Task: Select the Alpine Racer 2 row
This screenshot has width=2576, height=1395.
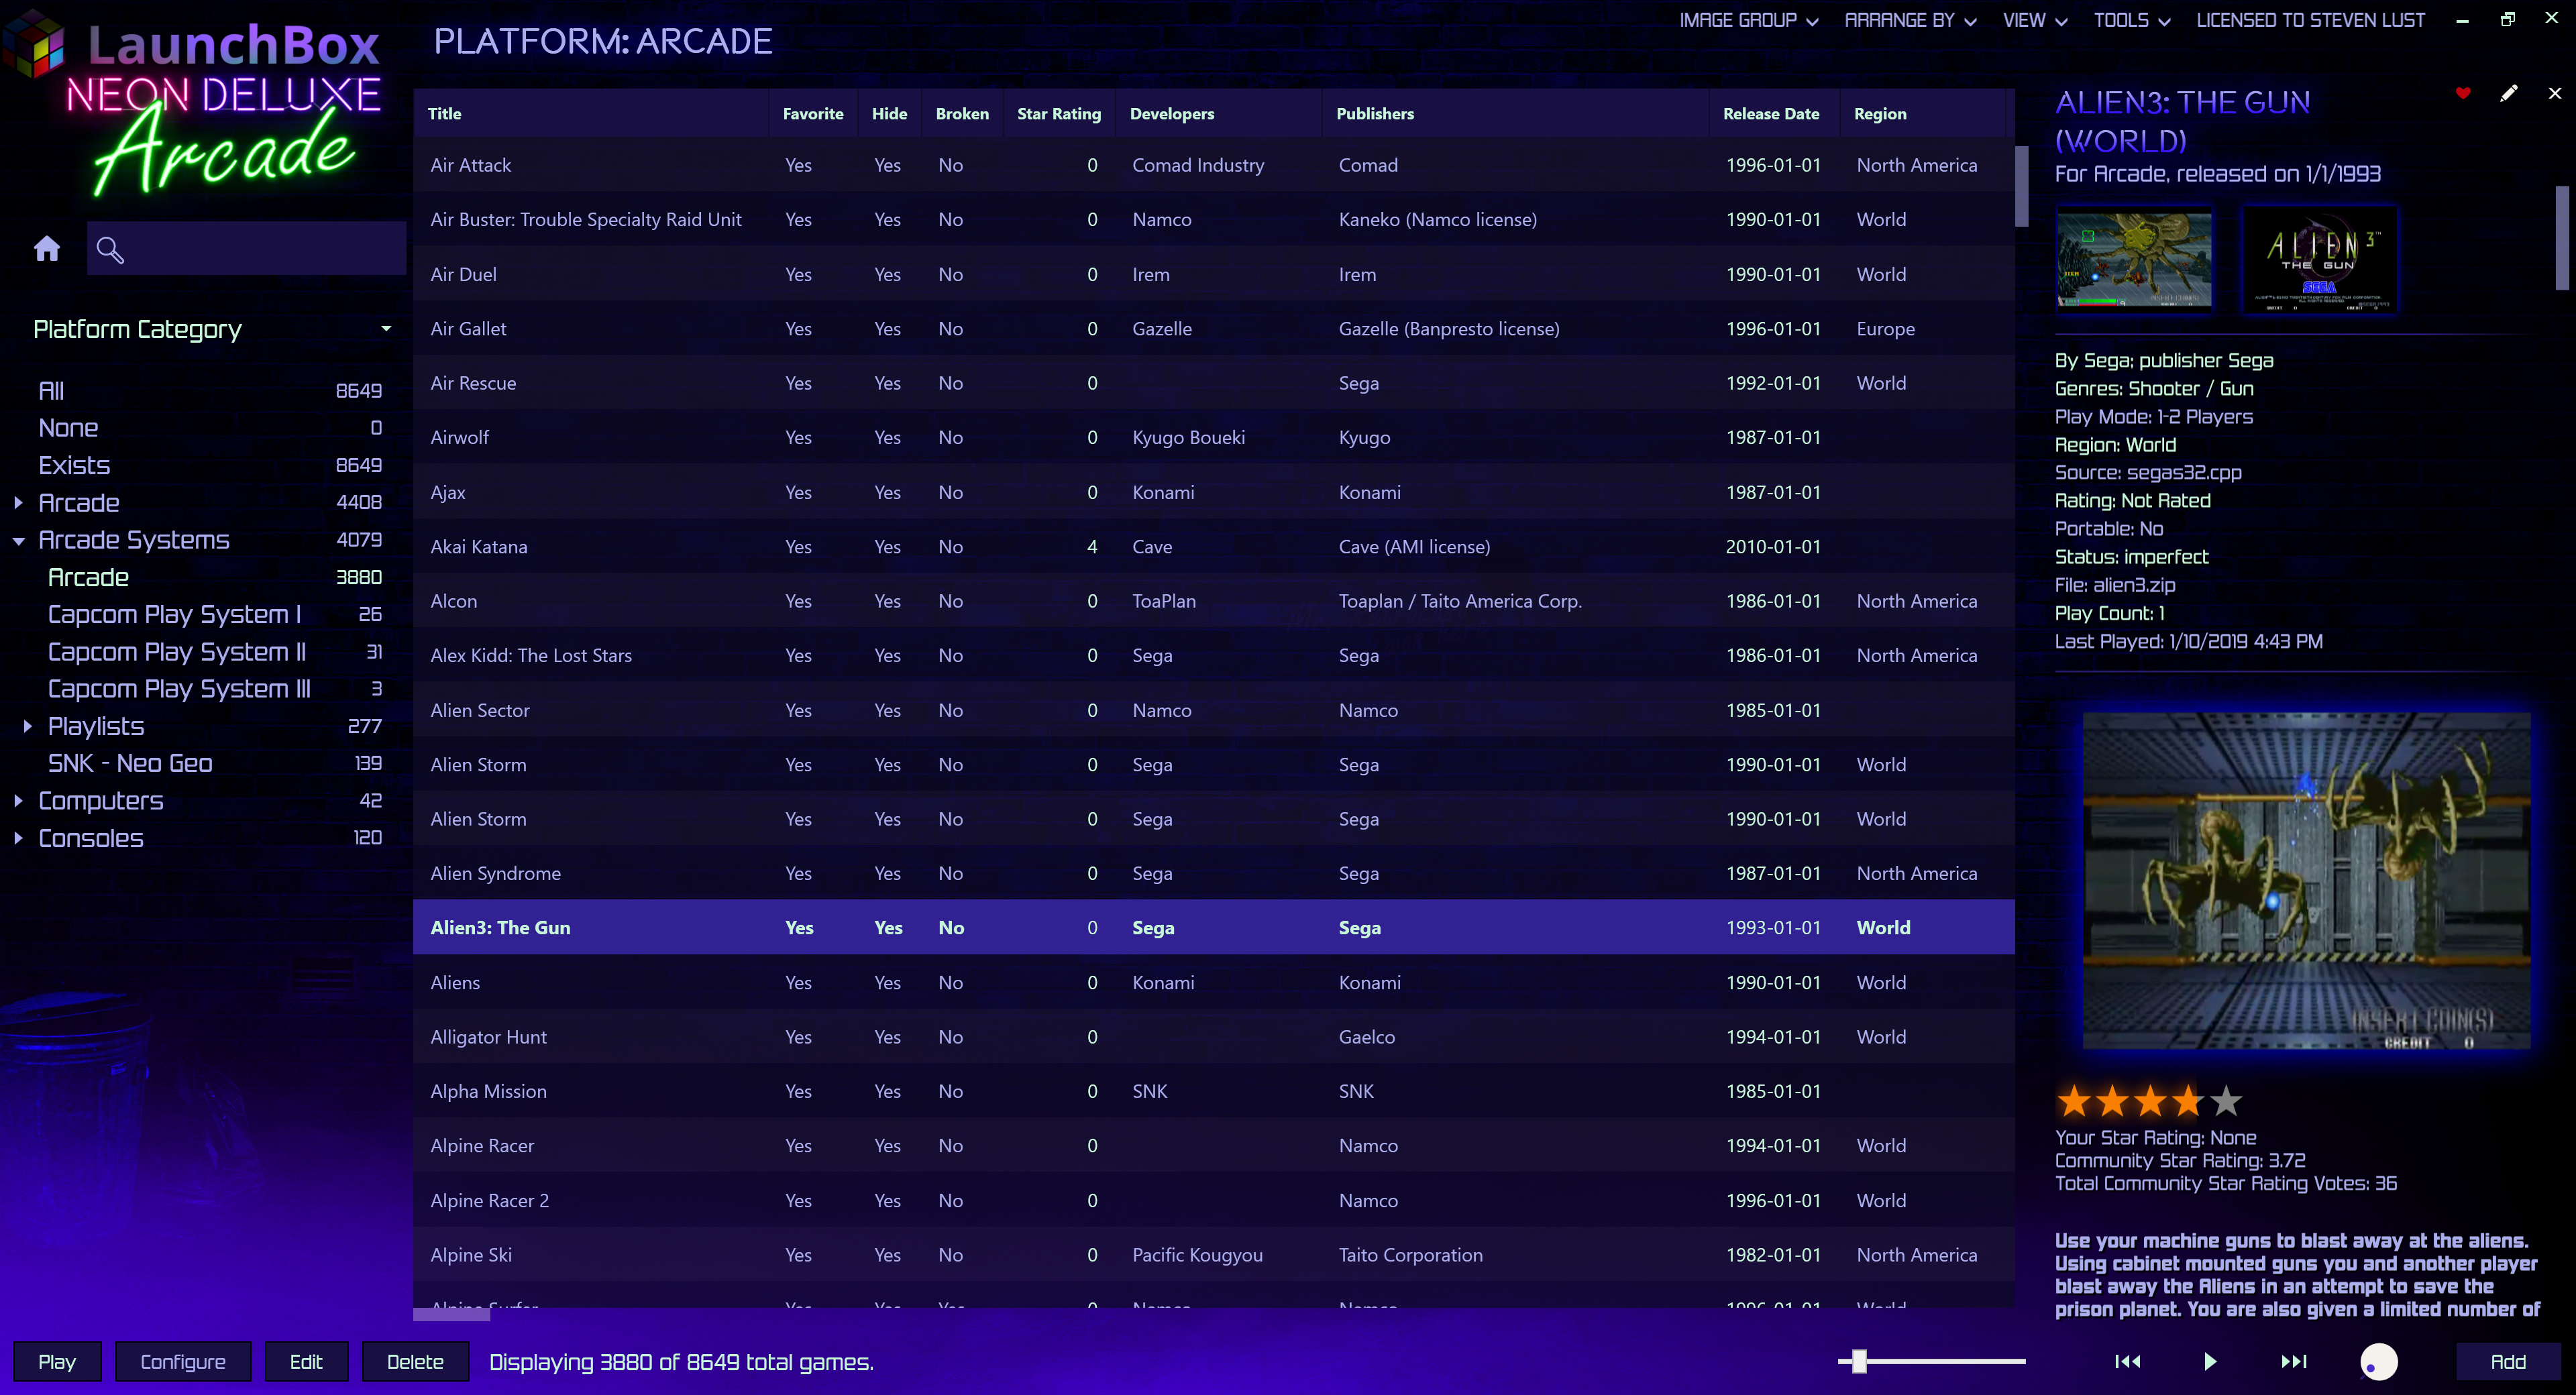Action: click(1213, 1200)
